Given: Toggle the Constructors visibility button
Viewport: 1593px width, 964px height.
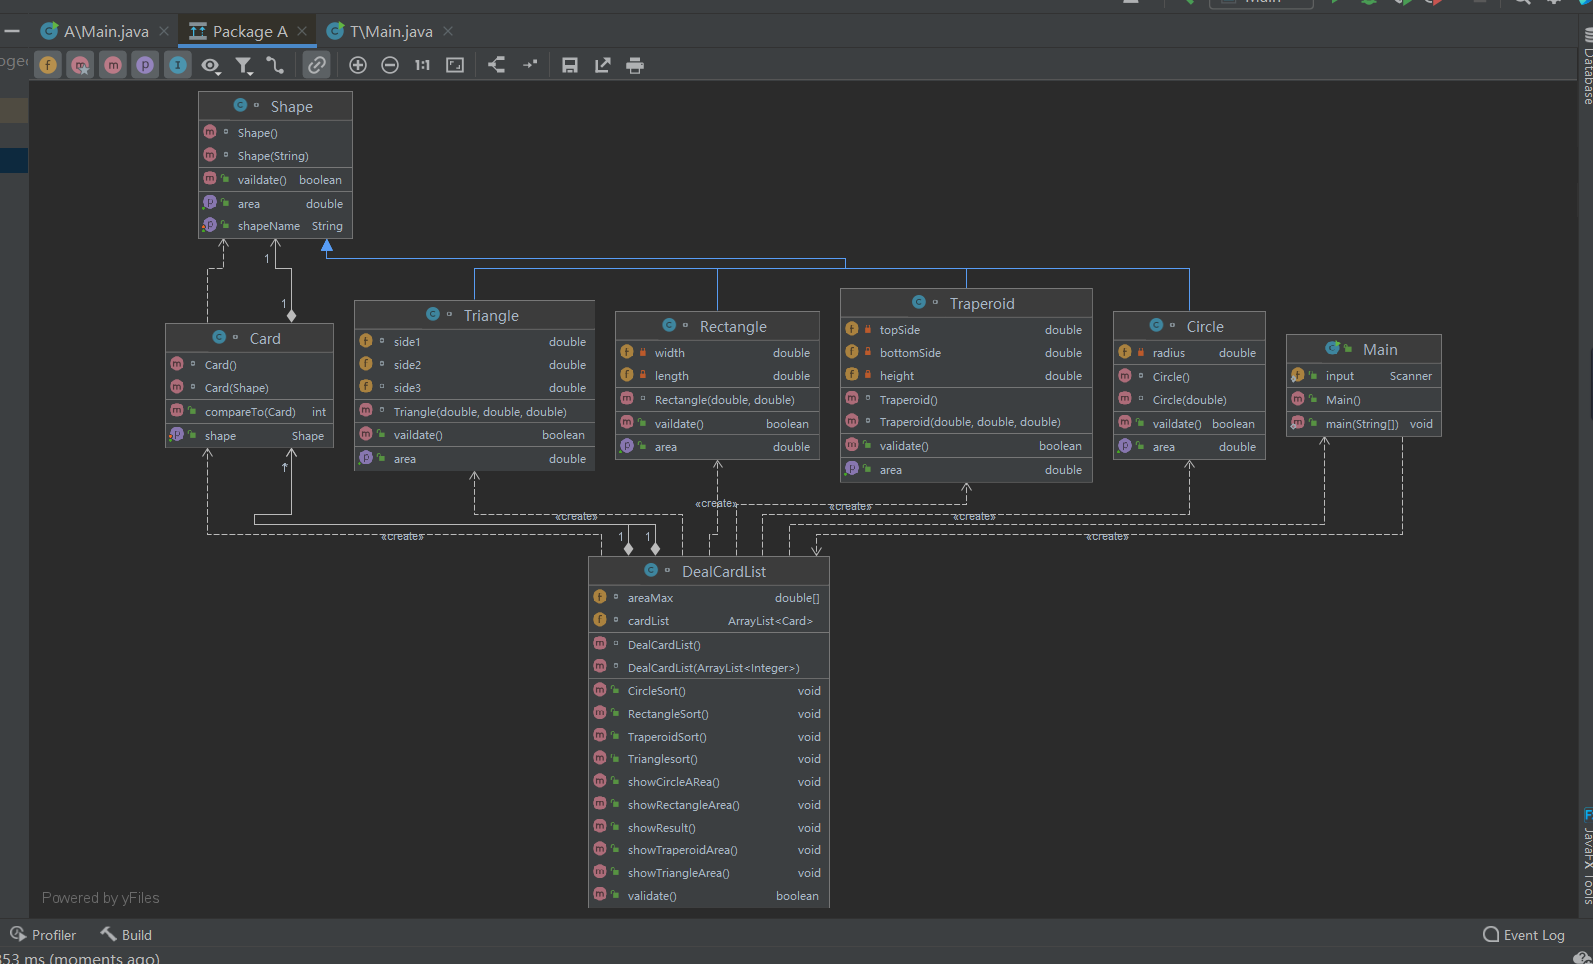Looking at the screenshot, I should point(80,66).
